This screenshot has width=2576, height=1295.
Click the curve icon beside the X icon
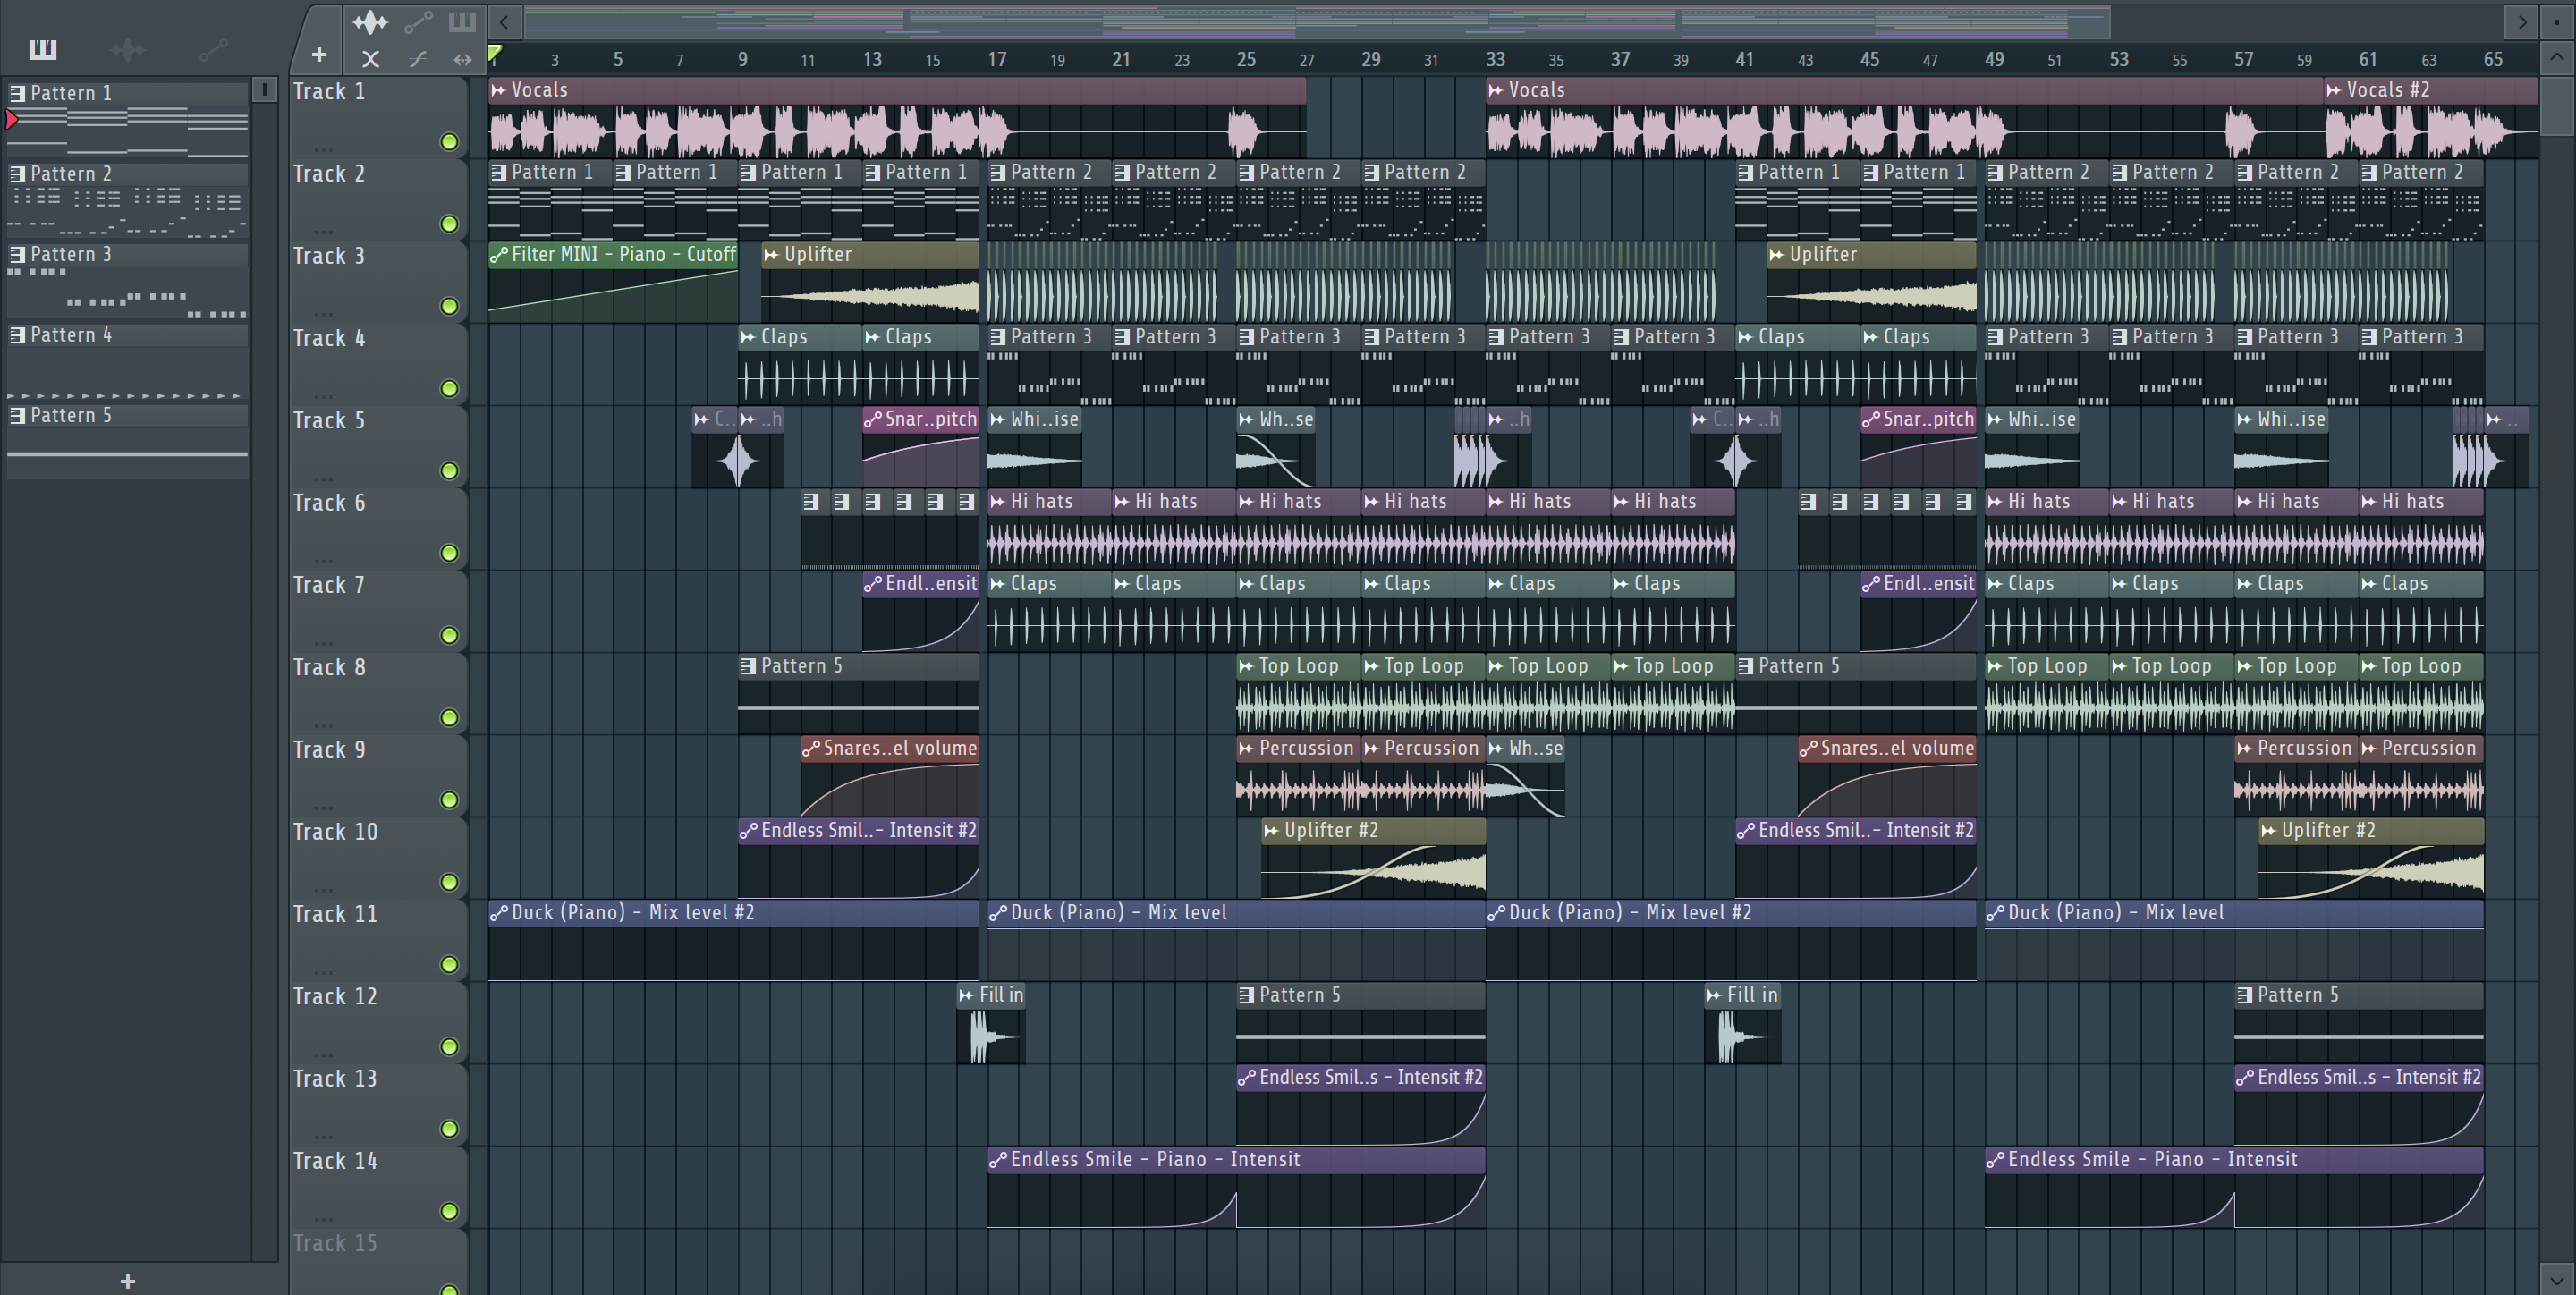pos(417,59)
